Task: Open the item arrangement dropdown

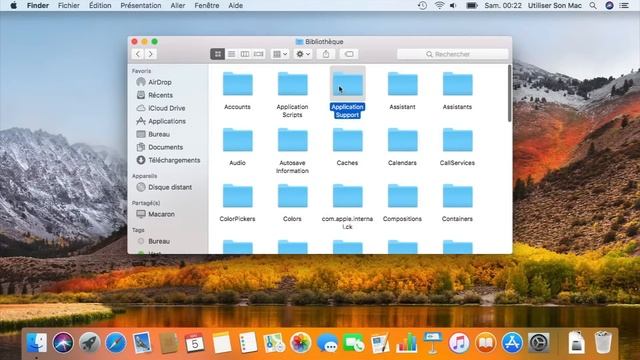Action: click(x=280, y=54)
